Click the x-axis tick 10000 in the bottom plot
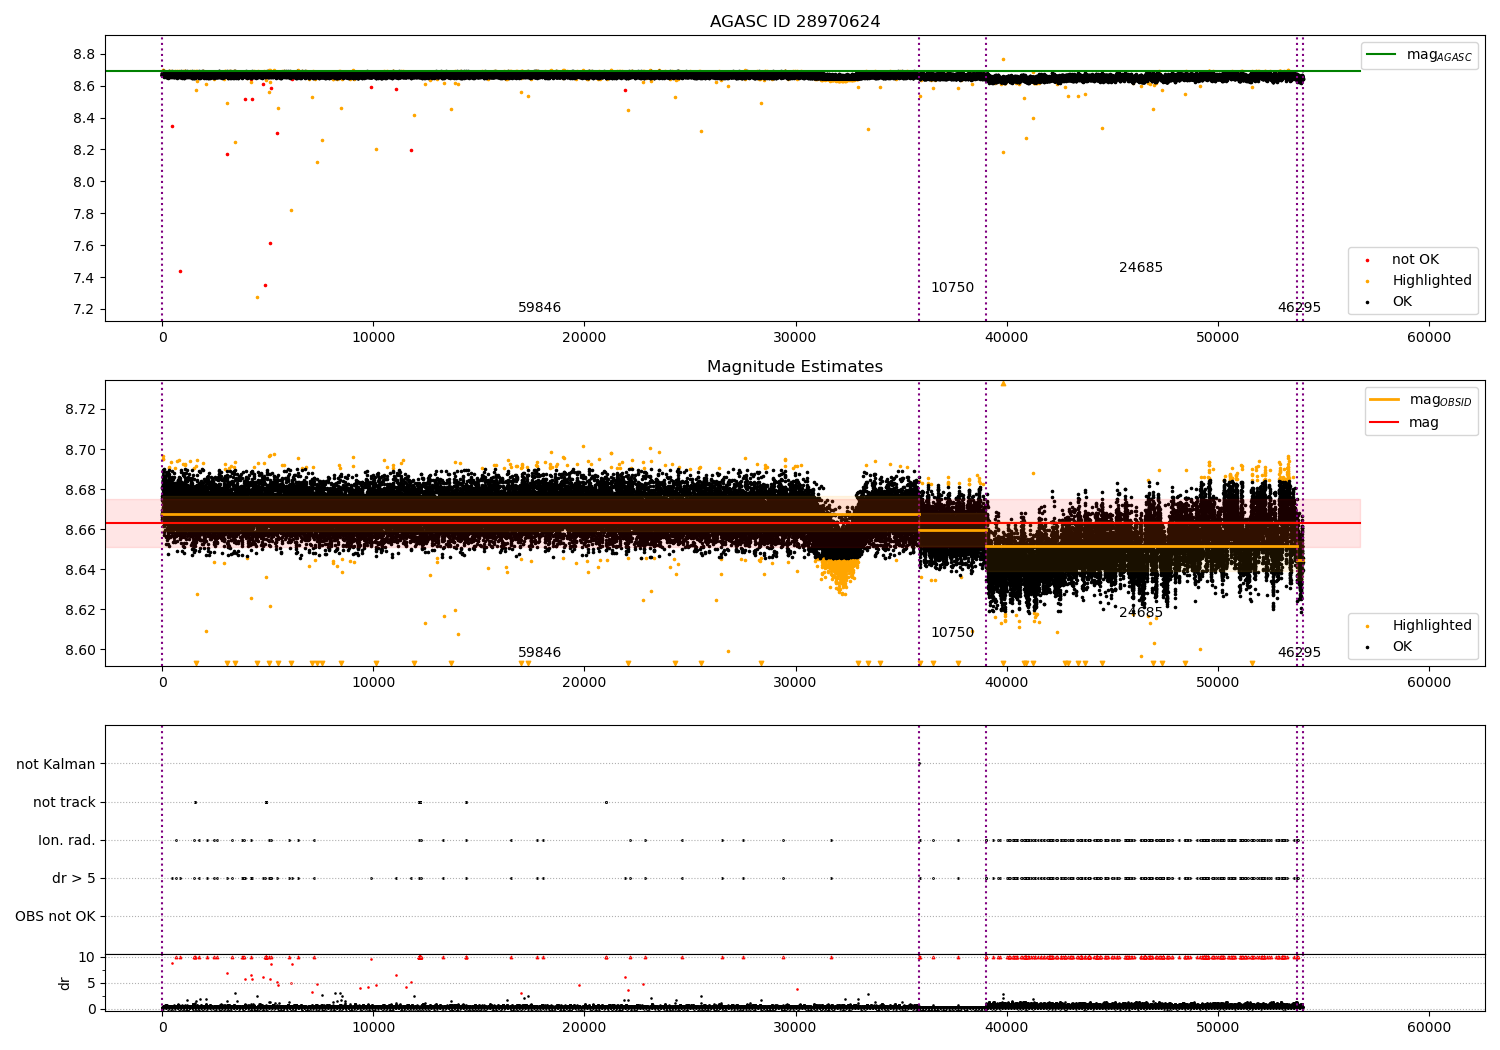This screenshot has width=1500, height=1050. (x=373, y=1028)
